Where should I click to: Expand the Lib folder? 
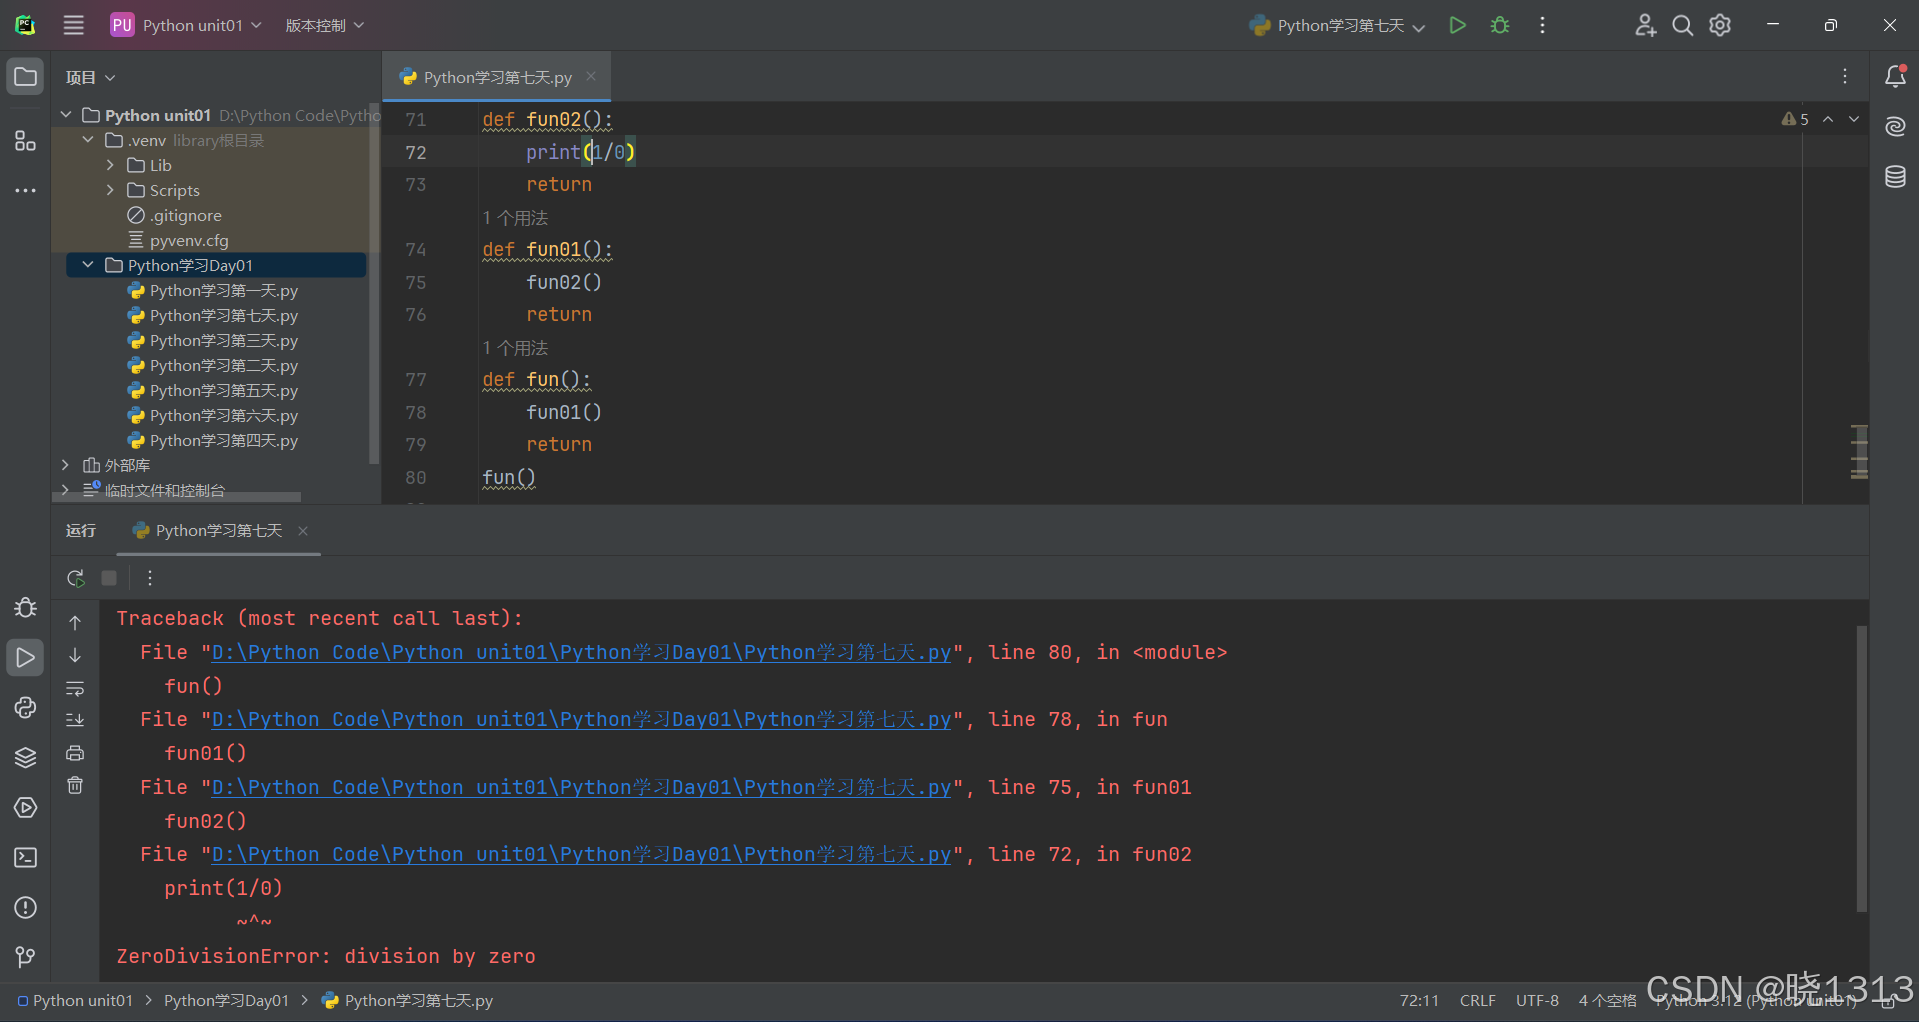[110, 165]
